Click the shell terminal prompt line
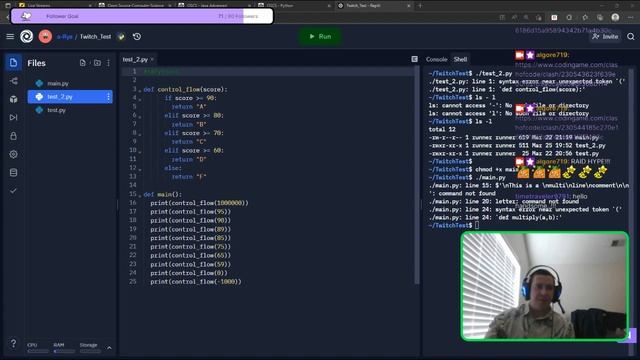The width and height of the screenshot is (640, 360). click(454, 225)
